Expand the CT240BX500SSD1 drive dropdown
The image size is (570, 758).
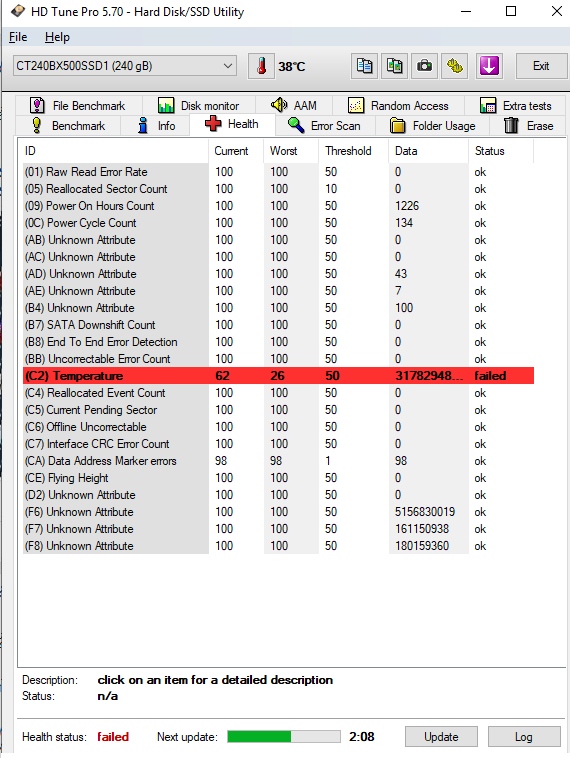pos(125,66)
